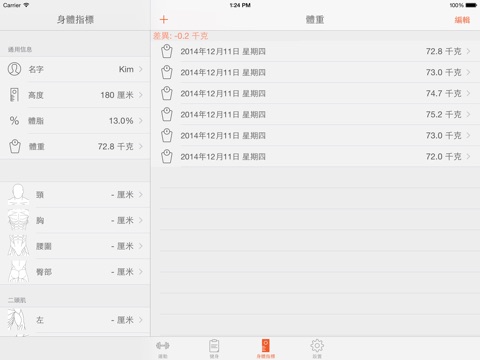Tap scale icon on the 72.0 千克 entry
The height and width of the screenshot is (360, 480).
(x=167, y=157)
